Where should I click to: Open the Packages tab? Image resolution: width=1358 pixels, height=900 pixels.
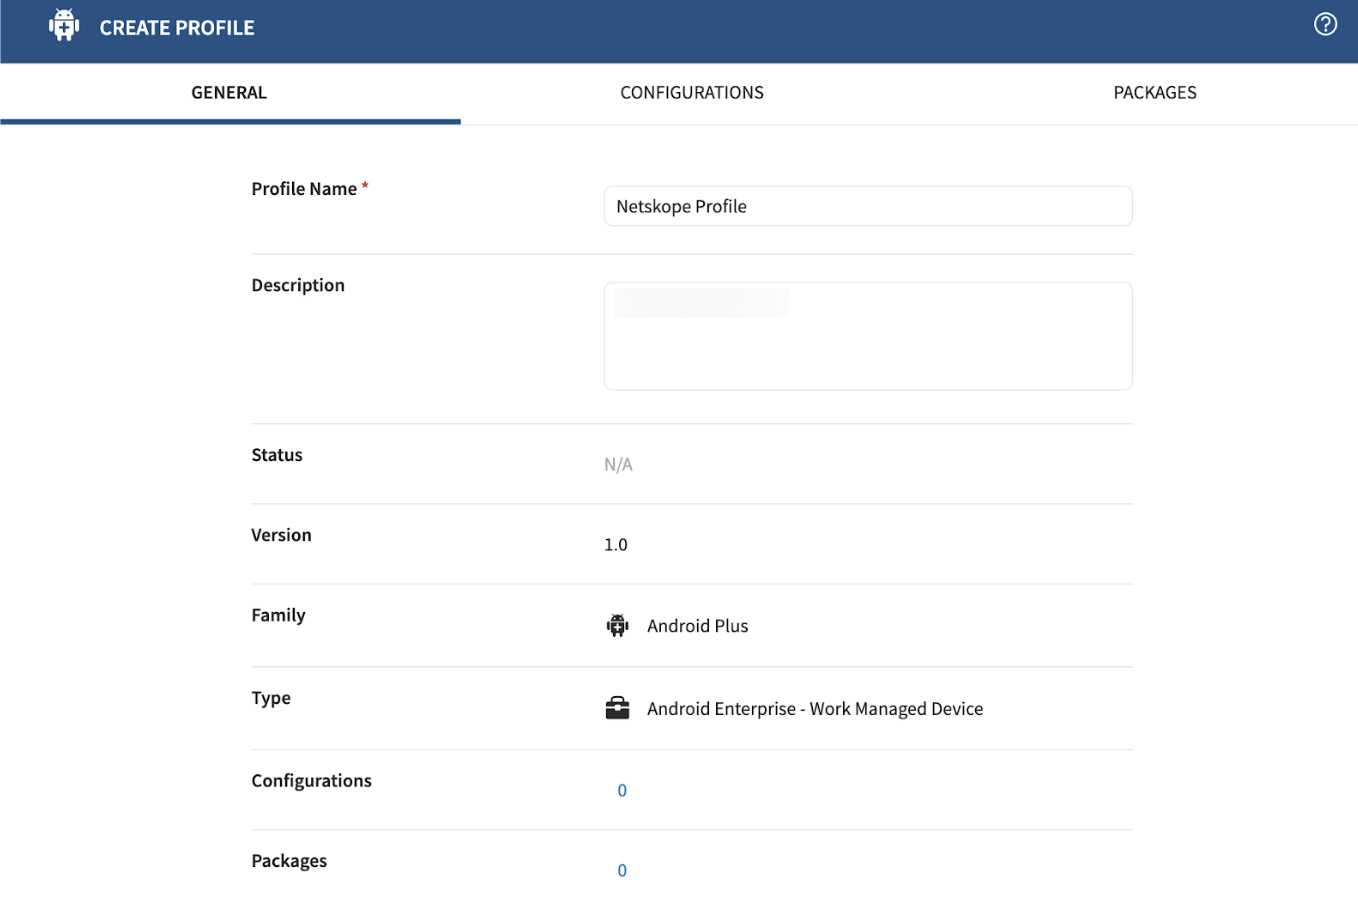[1155, 93]
